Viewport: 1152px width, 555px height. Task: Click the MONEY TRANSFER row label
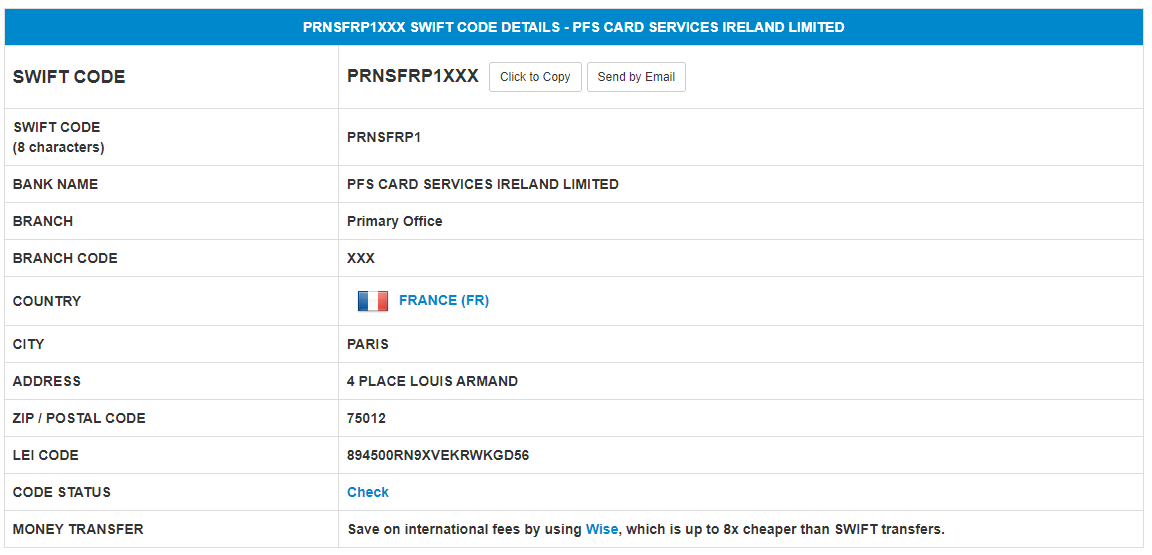78,529
